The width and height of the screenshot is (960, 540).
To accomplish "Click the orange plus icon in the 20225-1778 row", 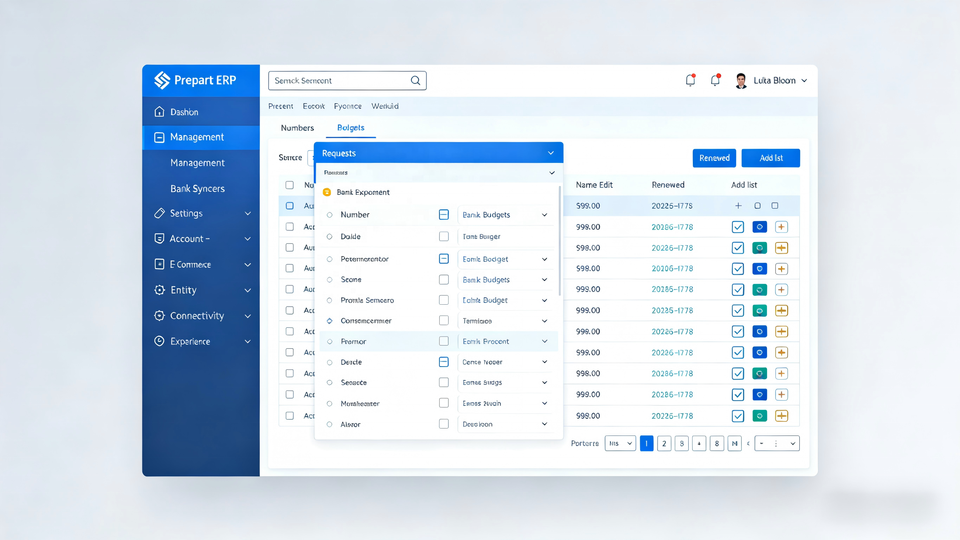I will 781,310.
